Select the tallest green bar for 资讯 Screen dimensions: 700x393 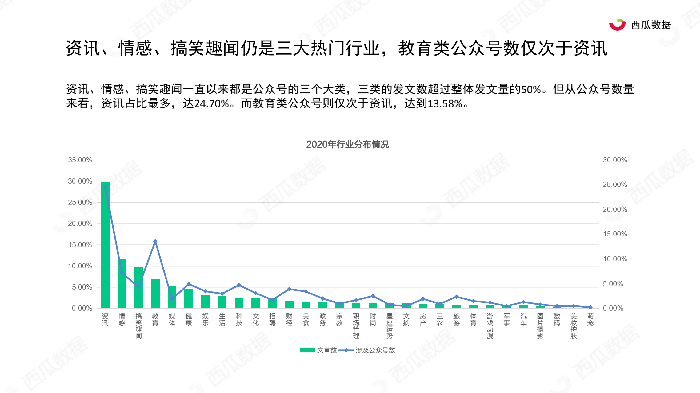(105, 245)
